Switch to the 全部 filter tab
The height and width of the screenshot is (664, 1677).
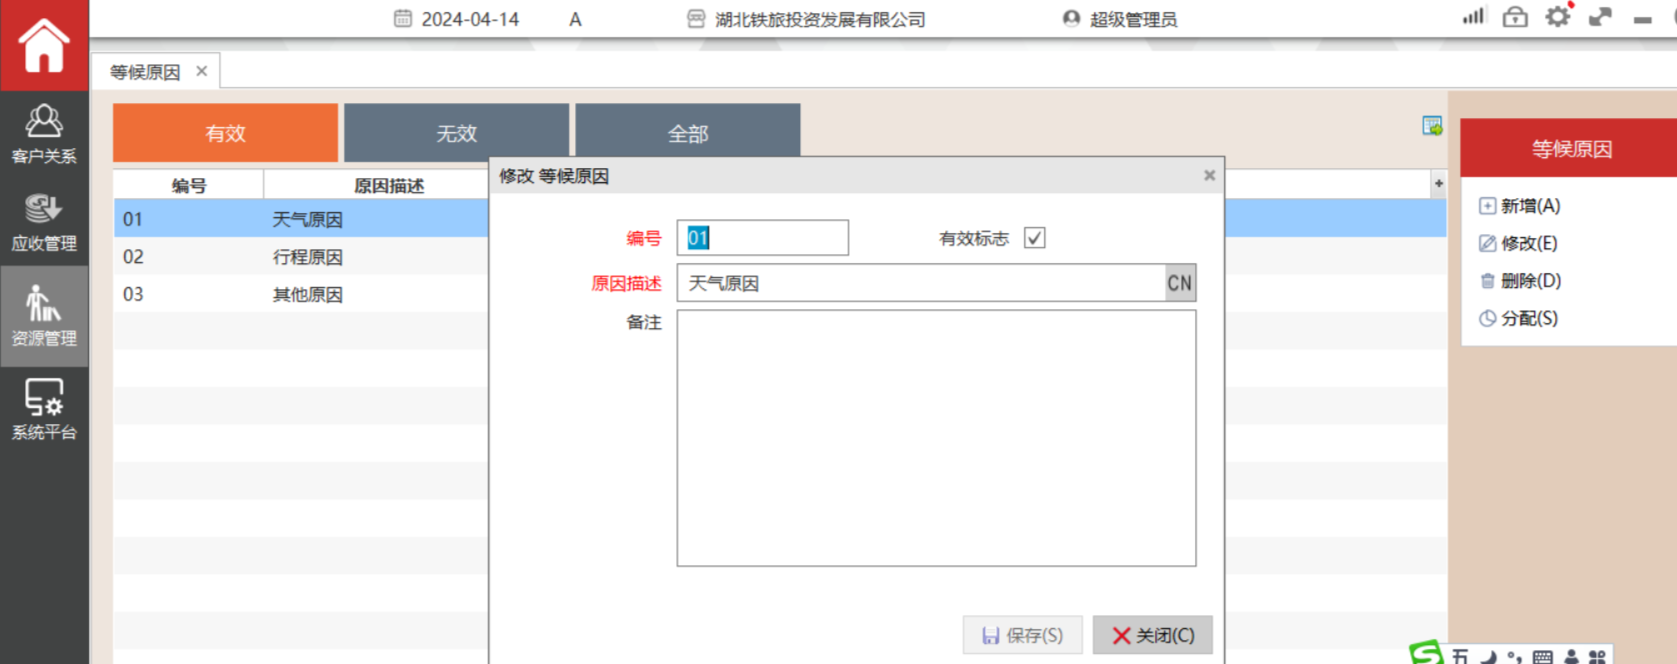pos(688,133)
